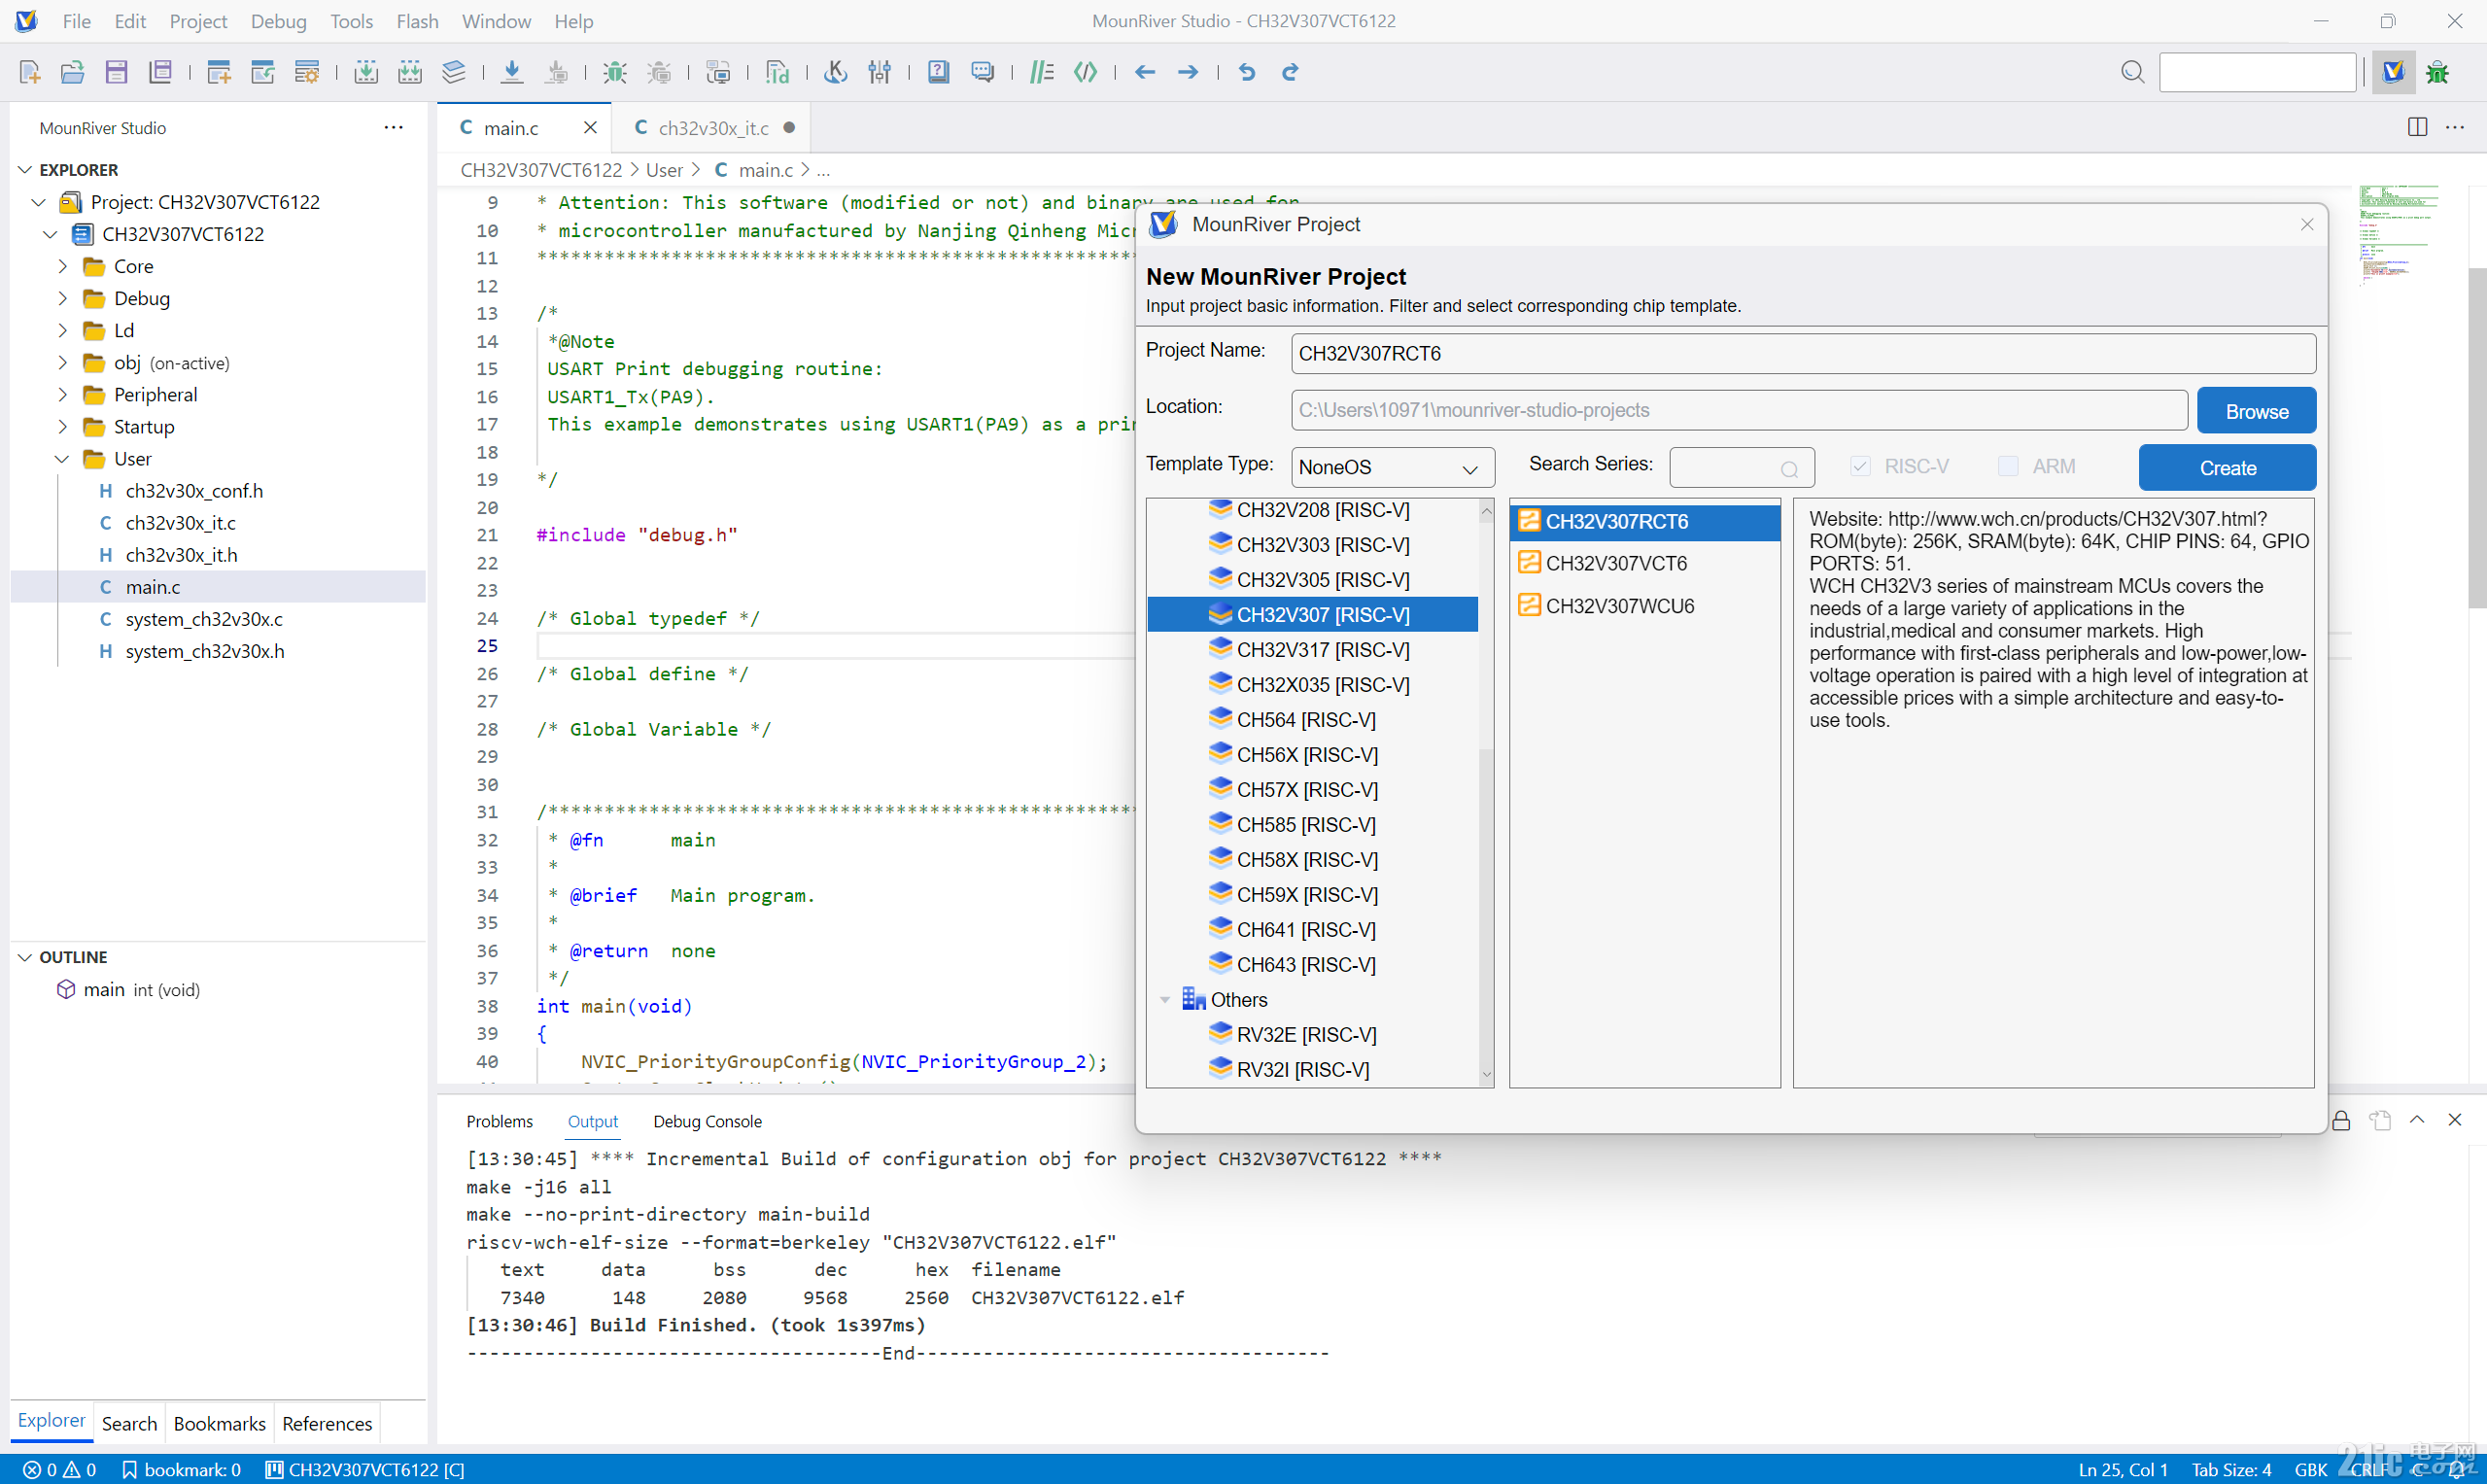2487x1484 pixels.
Task: Click the green bug perspective icon top right
Action: click(x=2437, y=72)
